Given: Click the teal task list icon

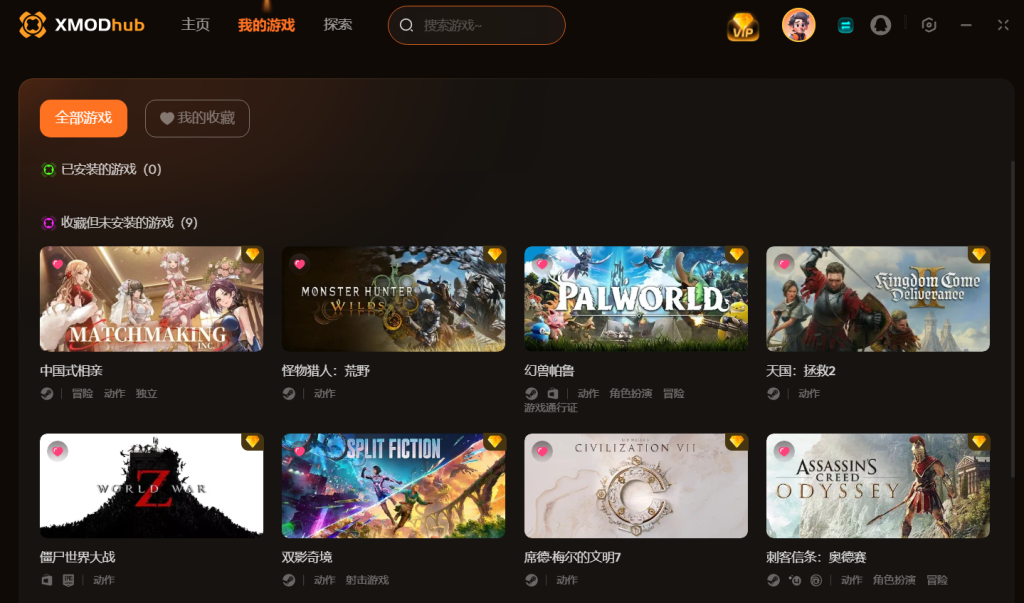Looking at the screenshot, I should click(x=845, y=25).
